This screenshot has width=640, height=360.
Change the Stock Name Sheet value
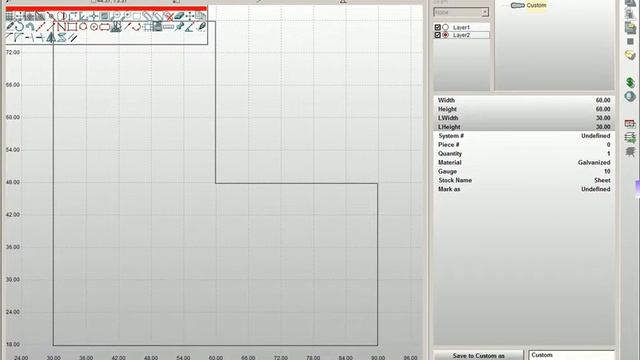pyautogui.click(x=602, y=180)
